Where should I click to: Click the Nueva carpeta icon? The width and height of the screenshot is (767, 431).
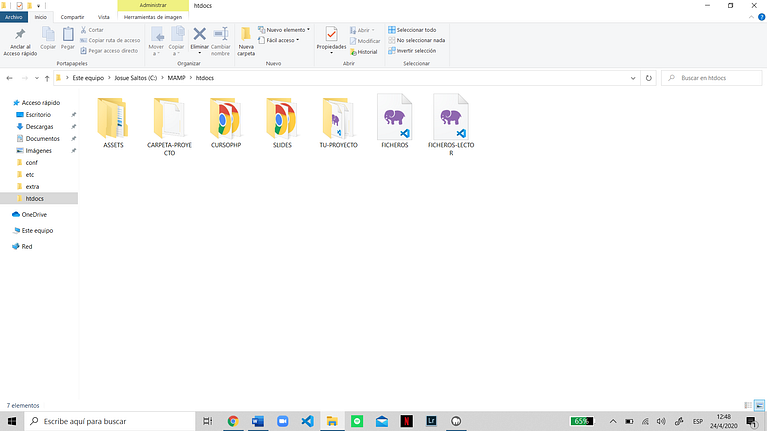246,34
